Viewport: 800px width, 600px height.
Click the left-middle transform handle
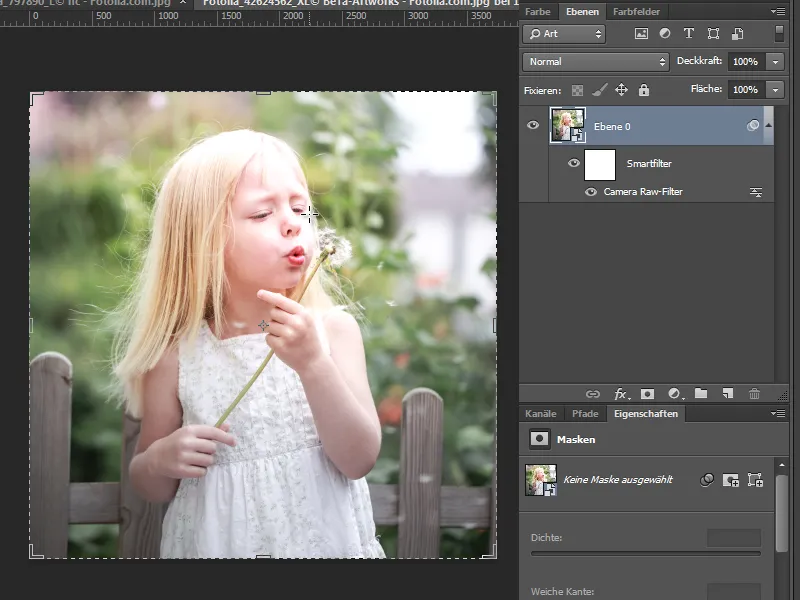point(31,326)
